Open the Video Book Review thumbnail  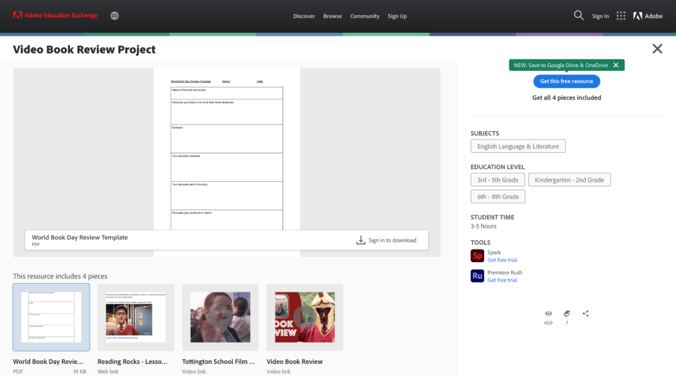point(305,317)
